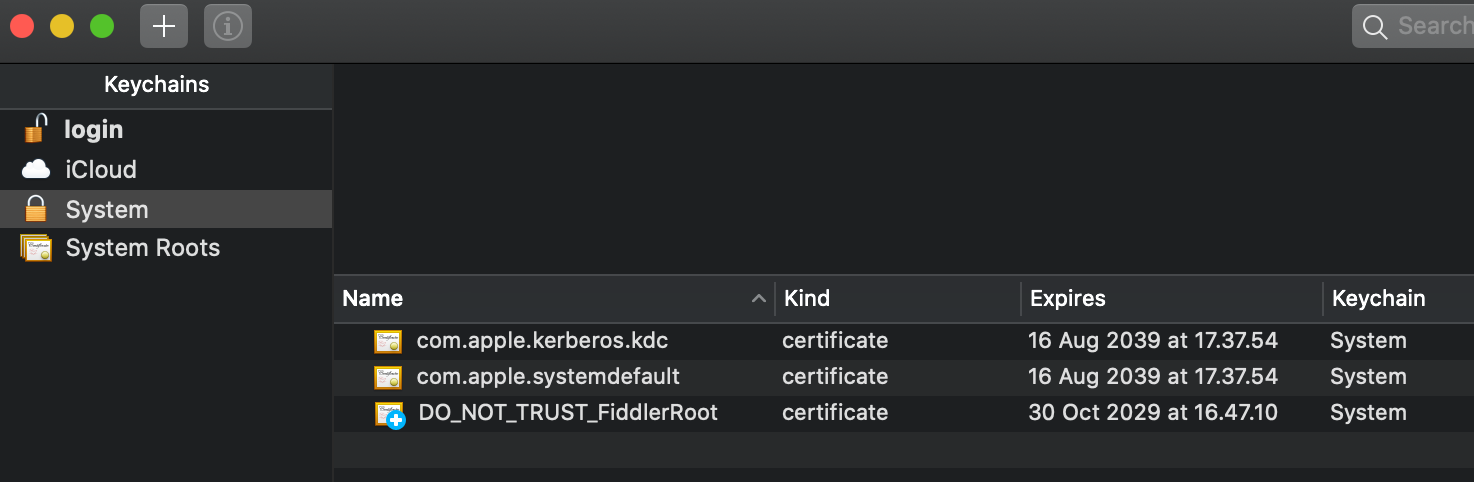
Task: Select the iCloud keychain
Action: [x=101, y=170]
